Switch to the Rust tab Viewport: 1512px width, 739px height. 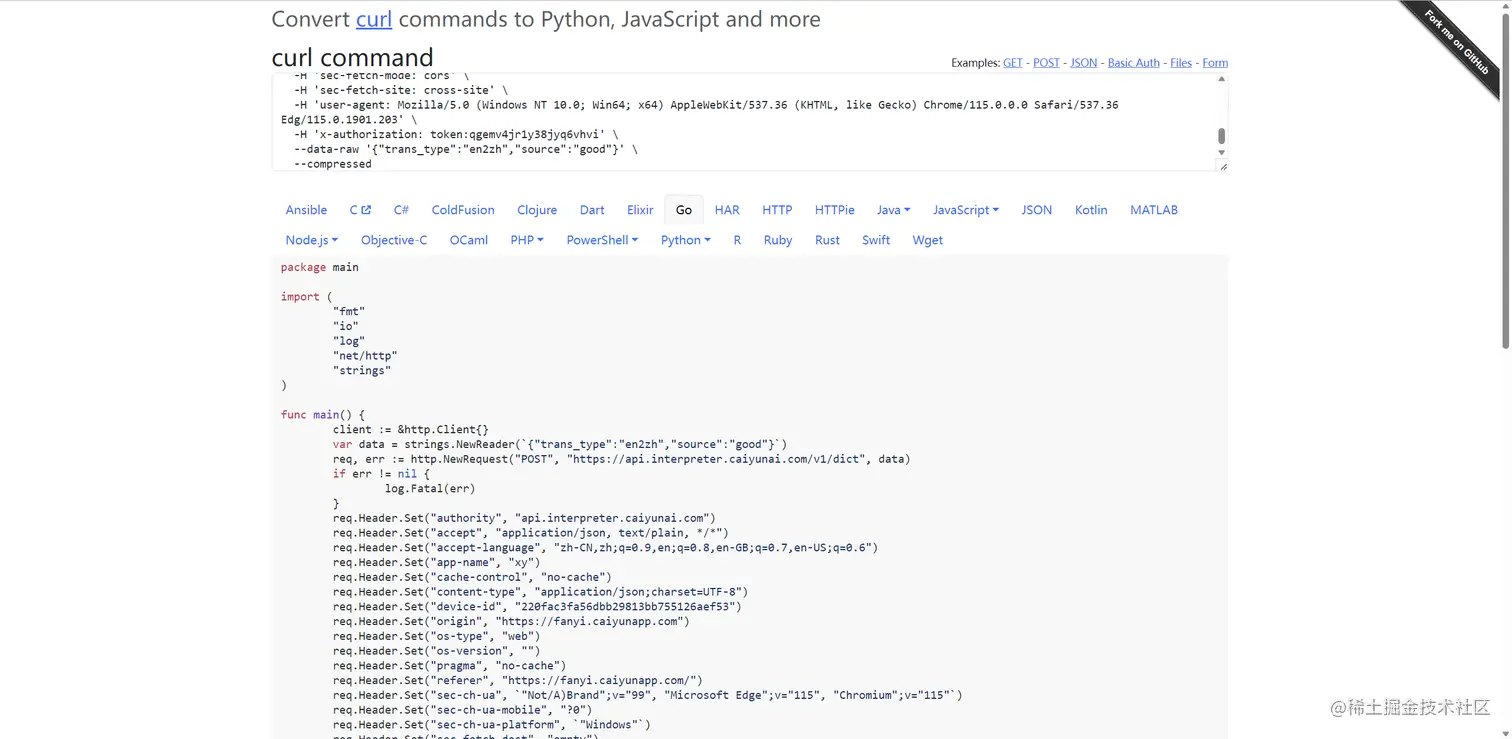point(827,240)
